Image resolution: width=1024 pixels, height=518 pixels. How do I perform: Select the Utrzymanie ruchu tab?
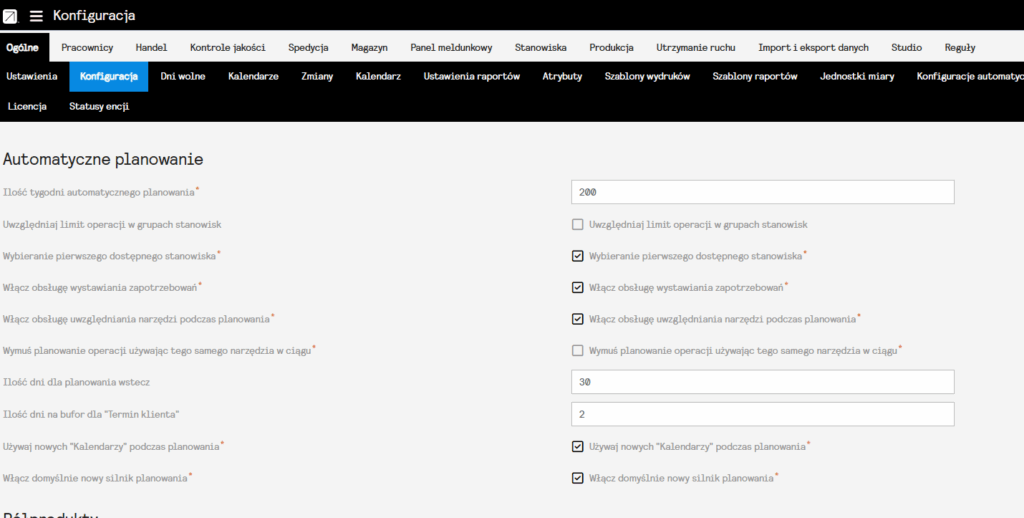[x=696, y=47]
